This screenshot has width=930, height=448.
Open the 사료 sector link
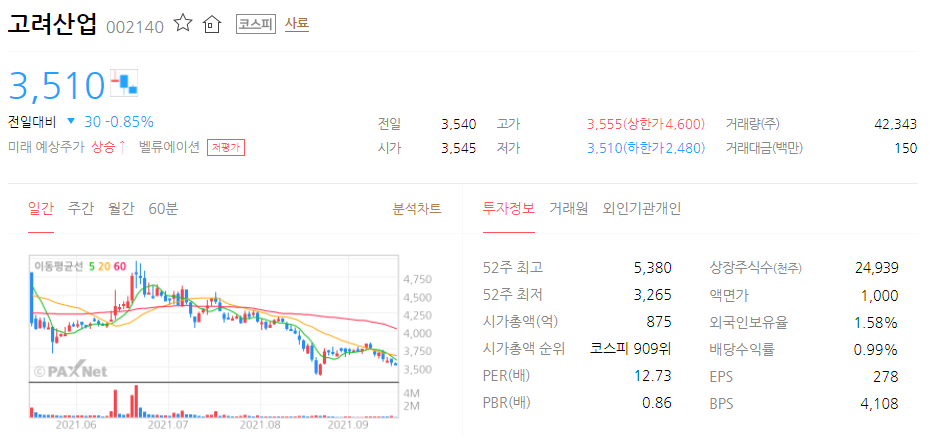[297, 24]
